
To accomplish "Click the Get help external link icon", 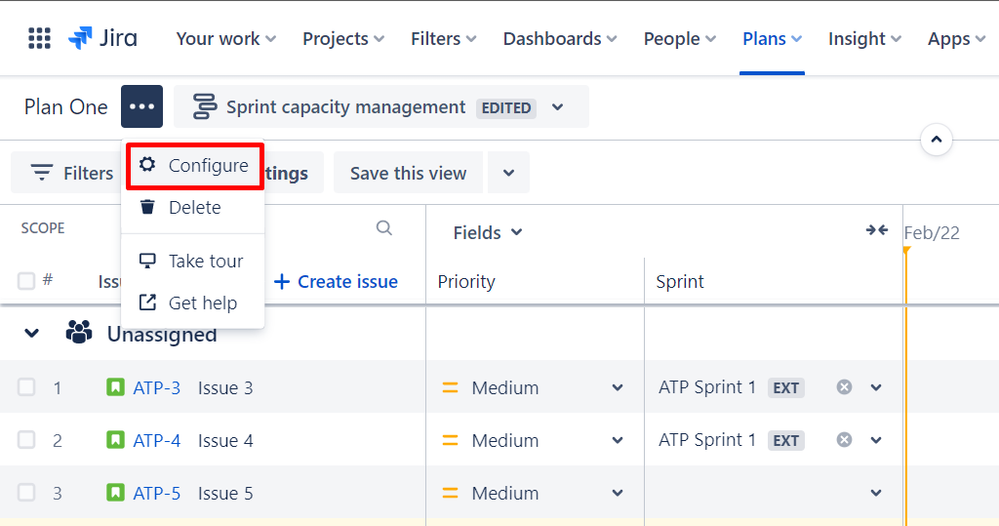I will click(x=147, y=302).
